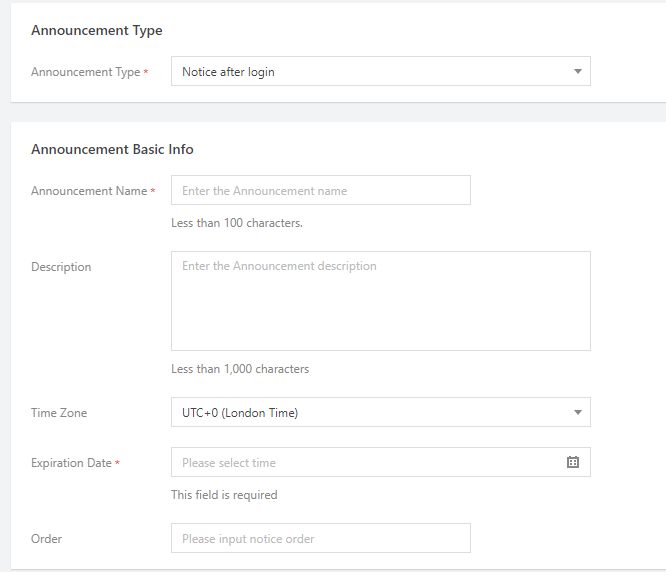This screenshot has height=572, width=666.
Task: Click the 'Announcement Name' field label
Action: click(89, 191)
